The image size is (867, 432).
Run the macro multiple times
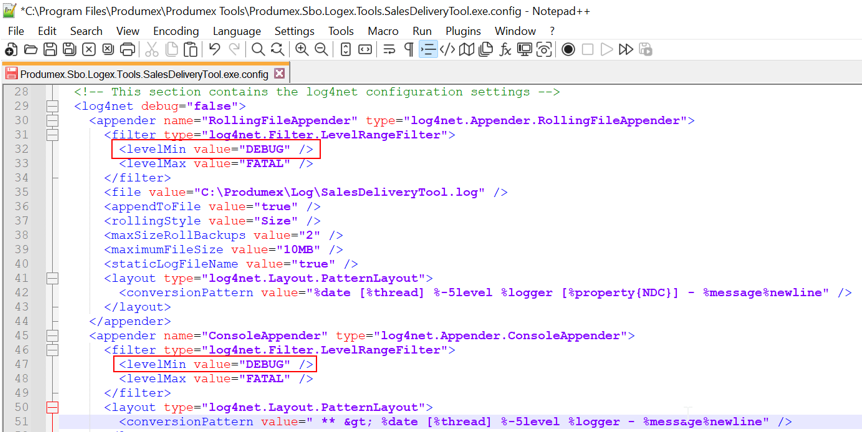(626, 50)
